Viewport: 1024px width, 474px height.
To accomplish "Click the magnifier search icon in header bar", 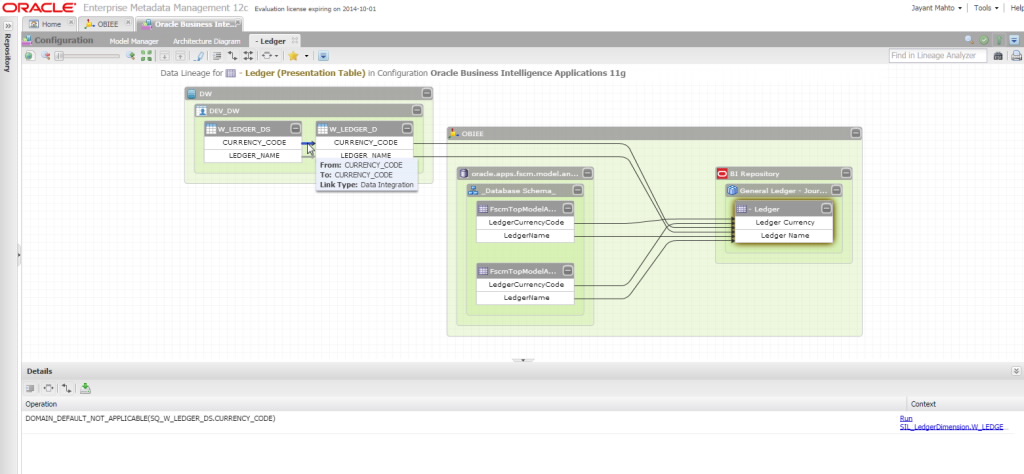I will 968,40.
